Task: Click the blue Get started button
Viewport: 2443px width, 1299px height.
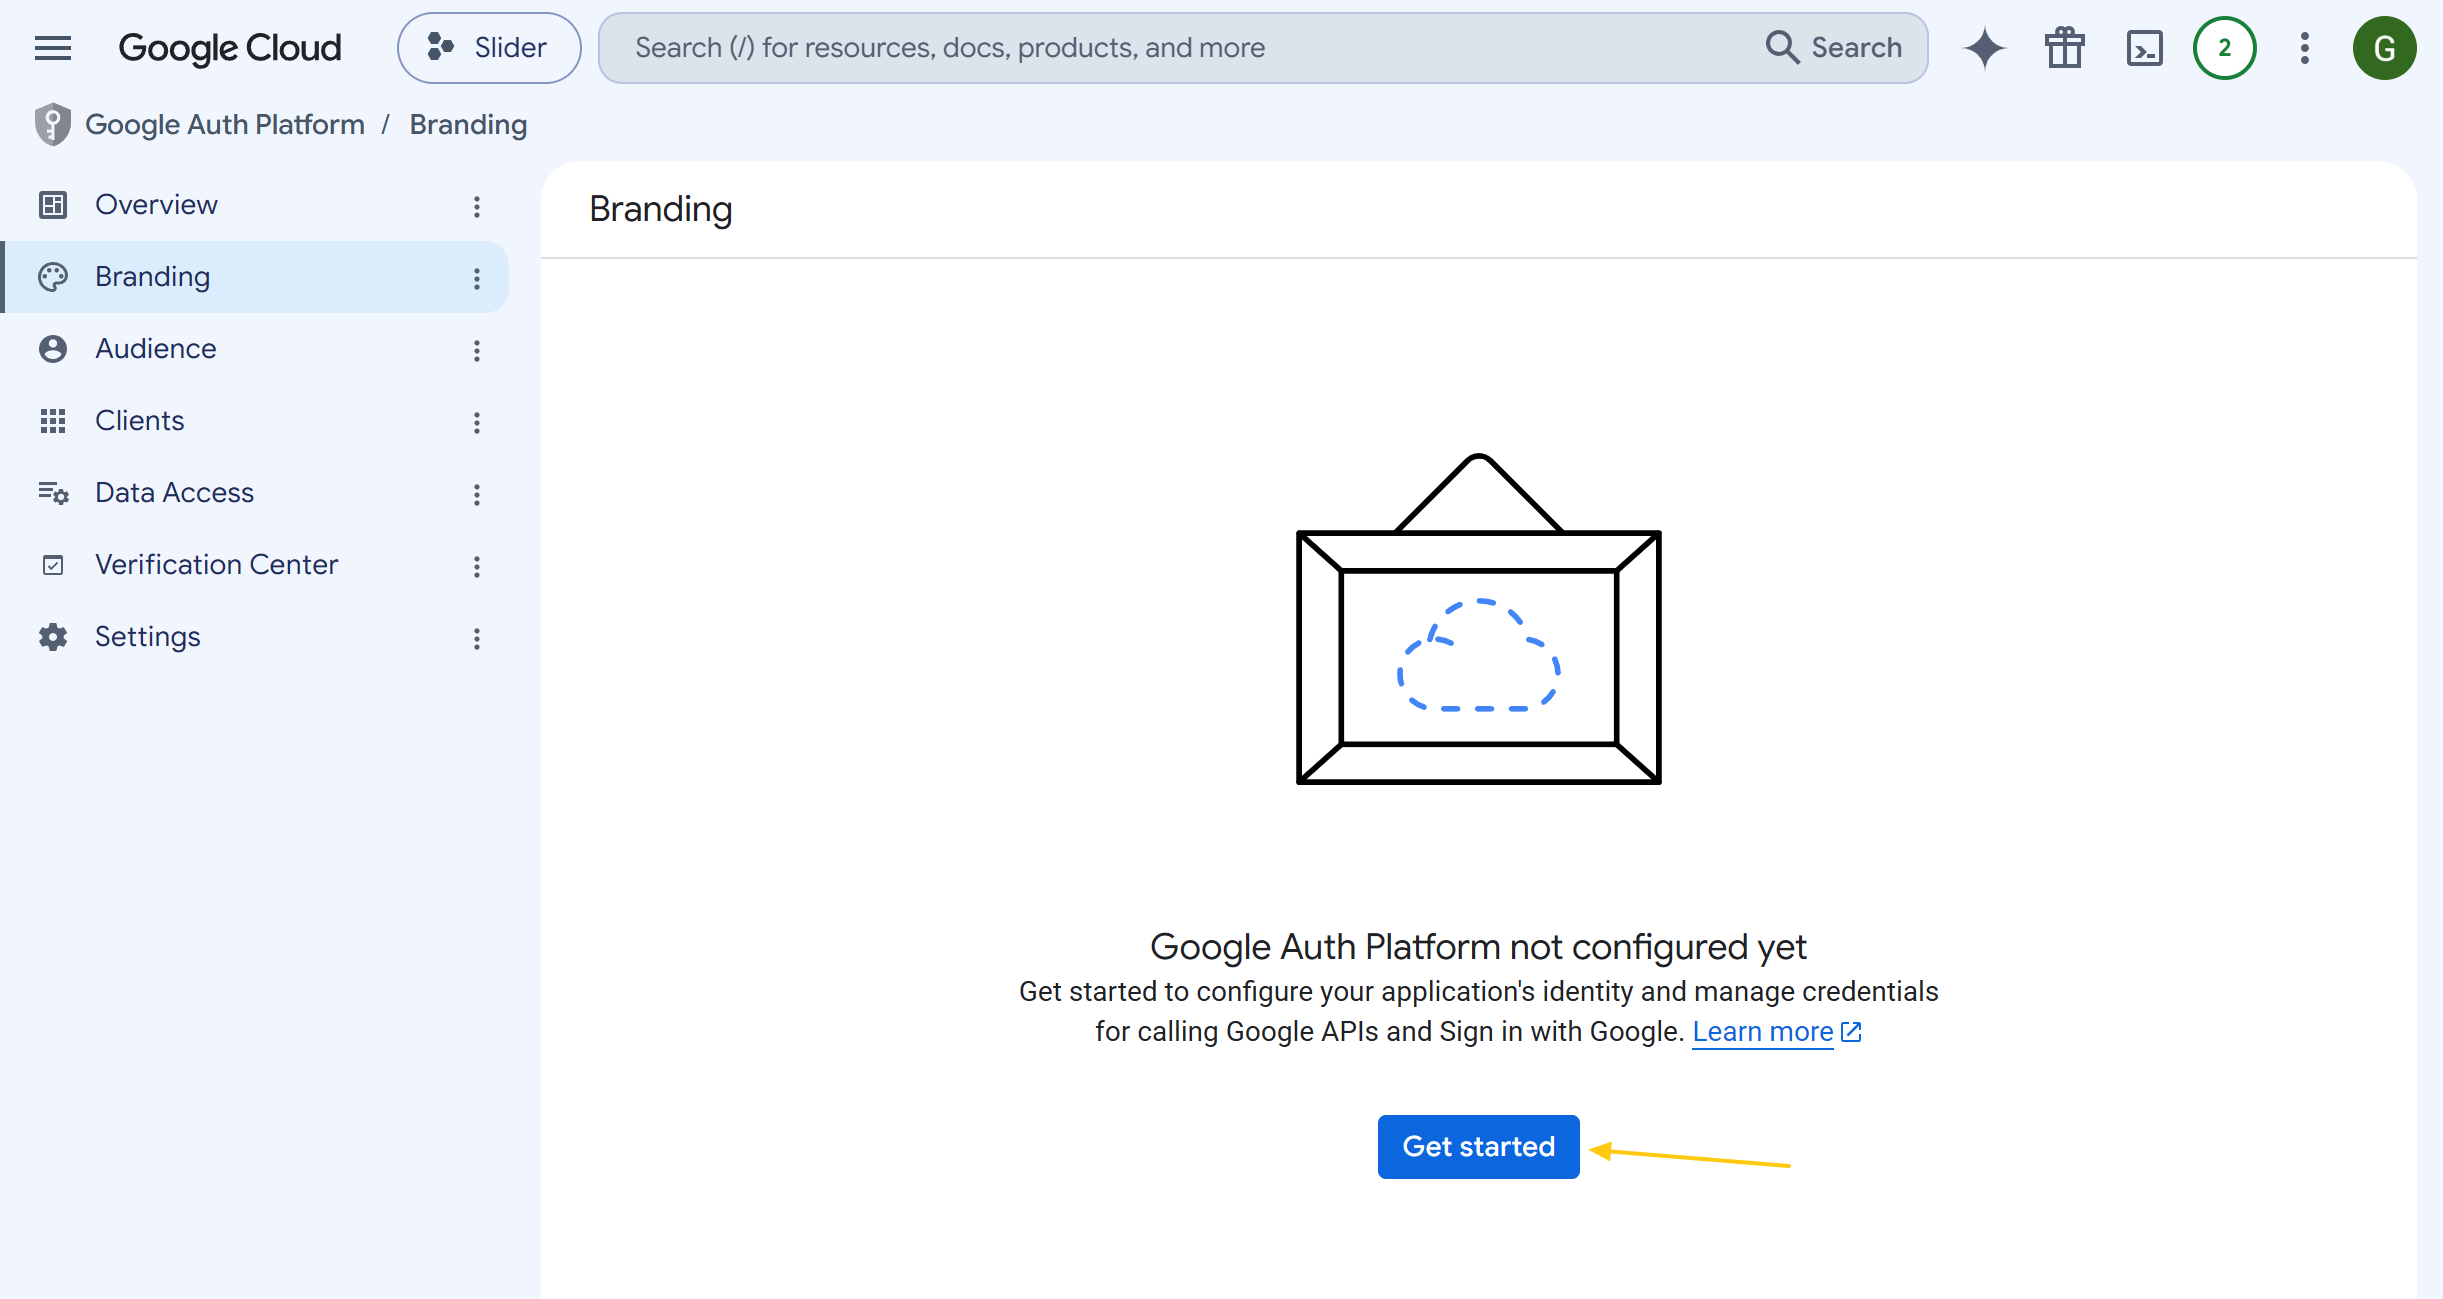Action: click(1478, 1146)
